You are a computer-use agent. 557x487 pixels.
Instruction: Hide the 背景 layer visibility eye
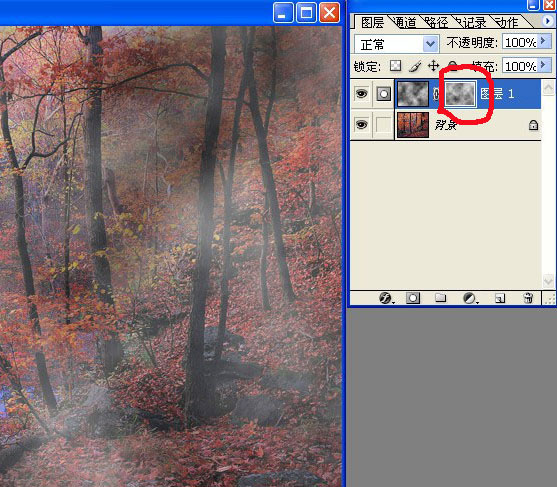pyautogui.click(x=361, y=125)
